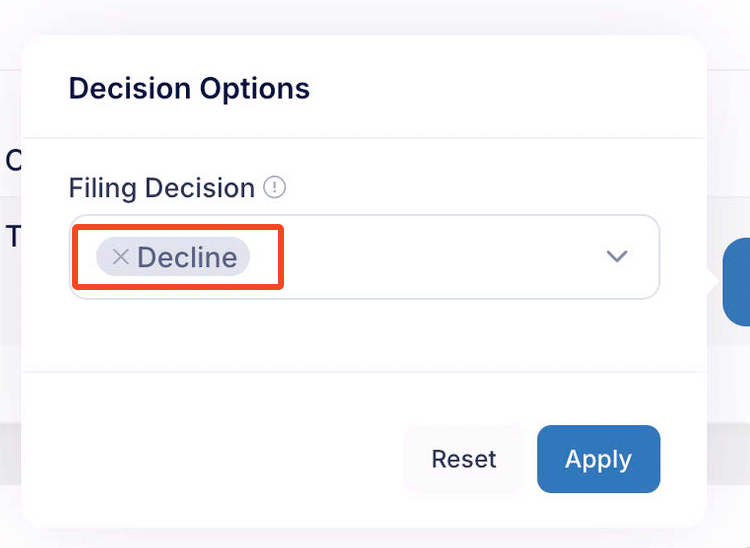Viewport: 750px width, 548px height.
Task: Click the partially visible blue button at right edge
Action: click(737, 282)
